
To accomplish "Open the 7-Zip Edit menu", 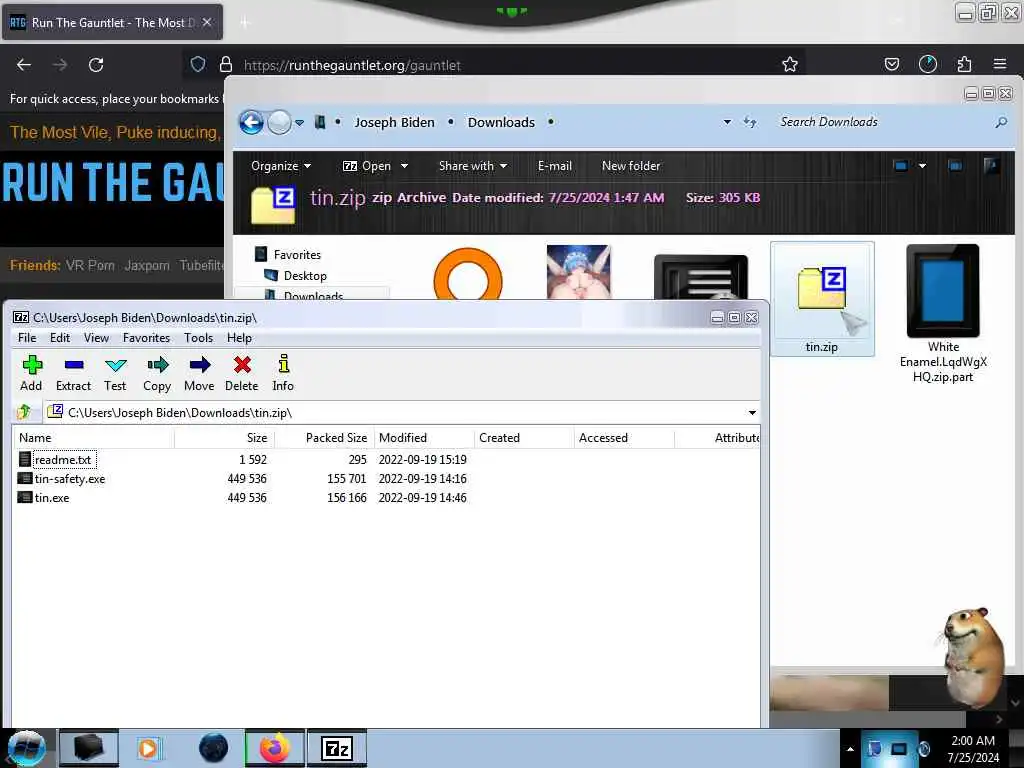I will (x=59, y=338).
